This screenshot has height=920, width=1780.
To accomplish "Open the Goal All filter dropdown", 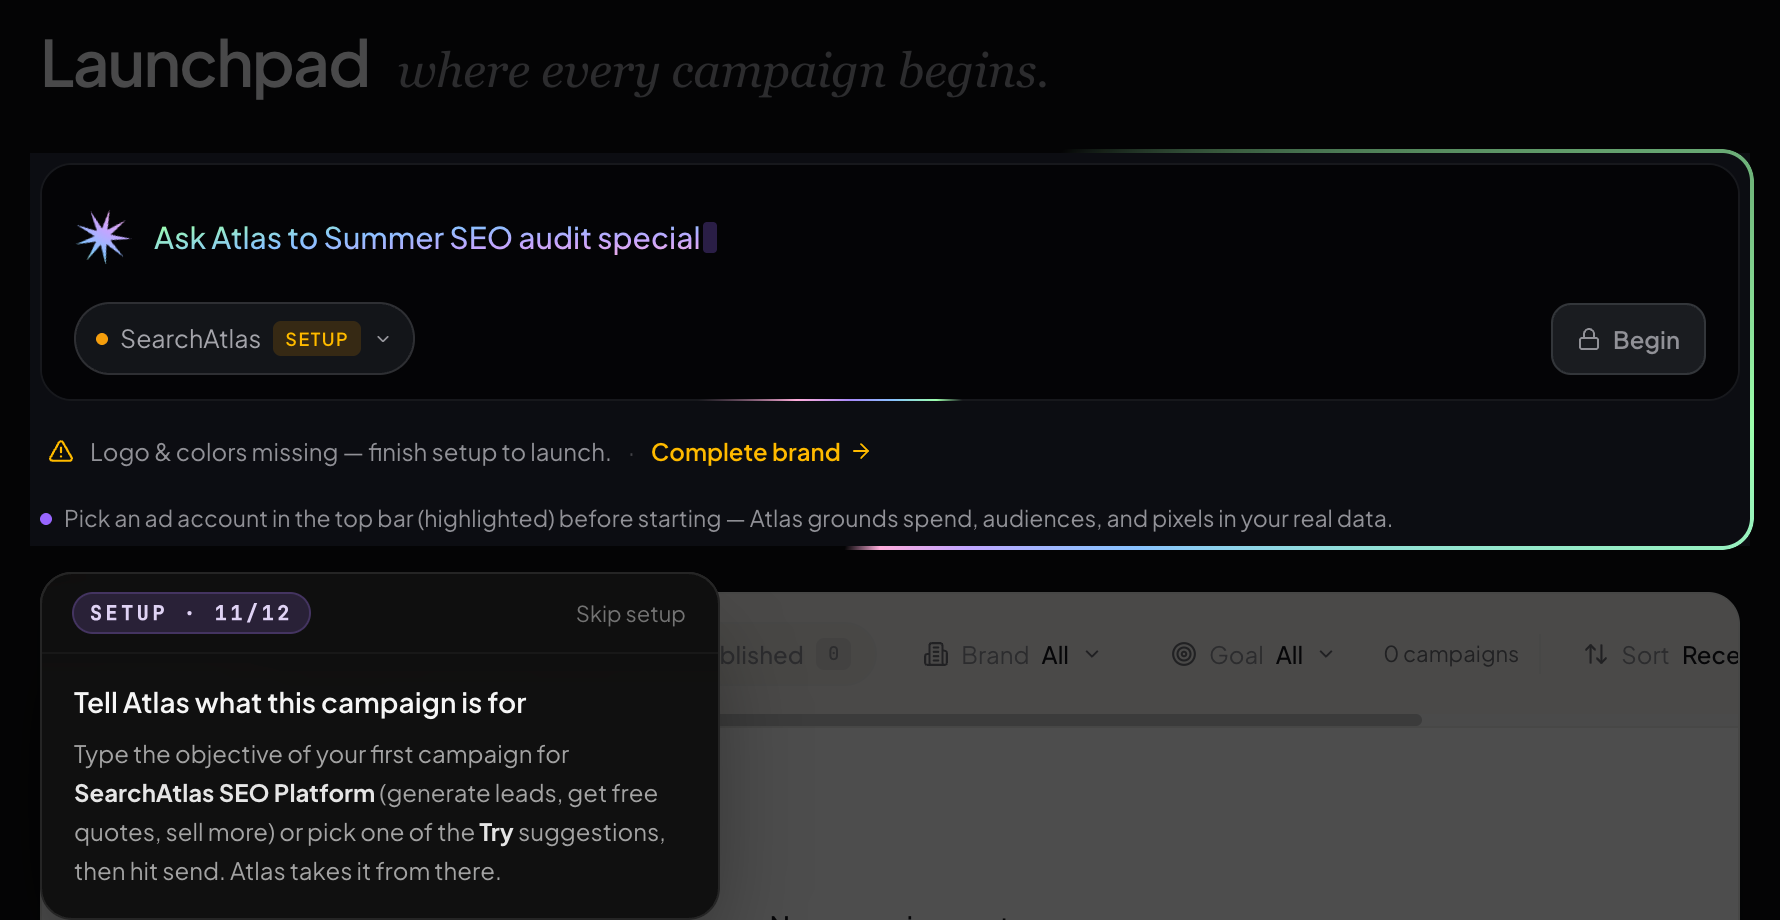I will 1254,655.
